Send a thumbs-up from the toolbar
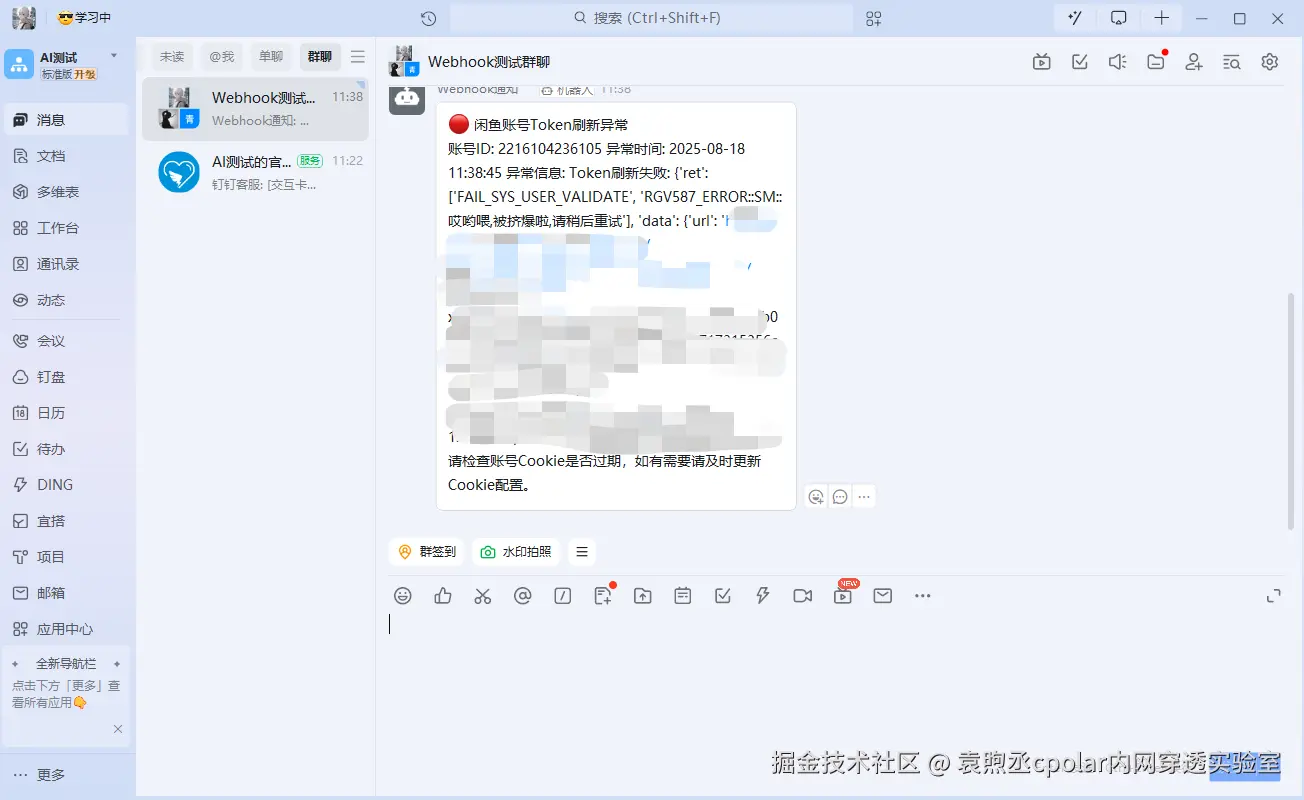The height and width of the screenshot is (800, 1304). (x=443, y=596)
